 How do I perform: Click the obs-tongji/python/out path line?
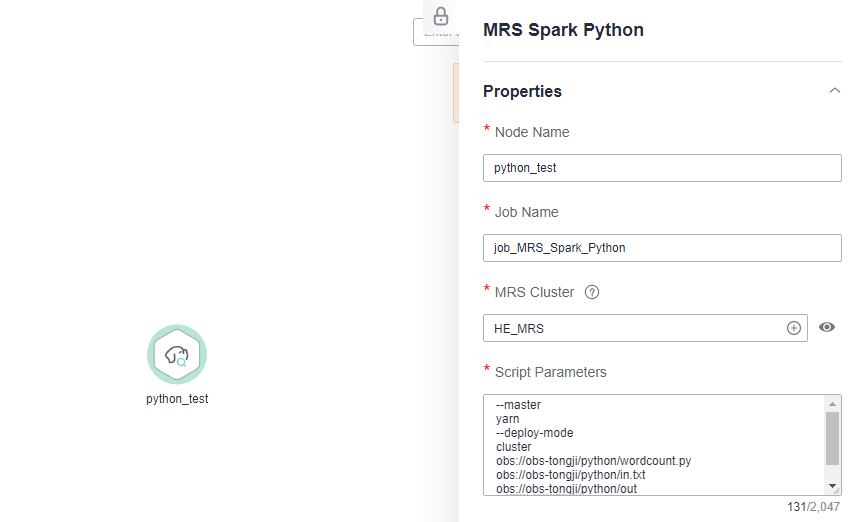tap(566, 489)
